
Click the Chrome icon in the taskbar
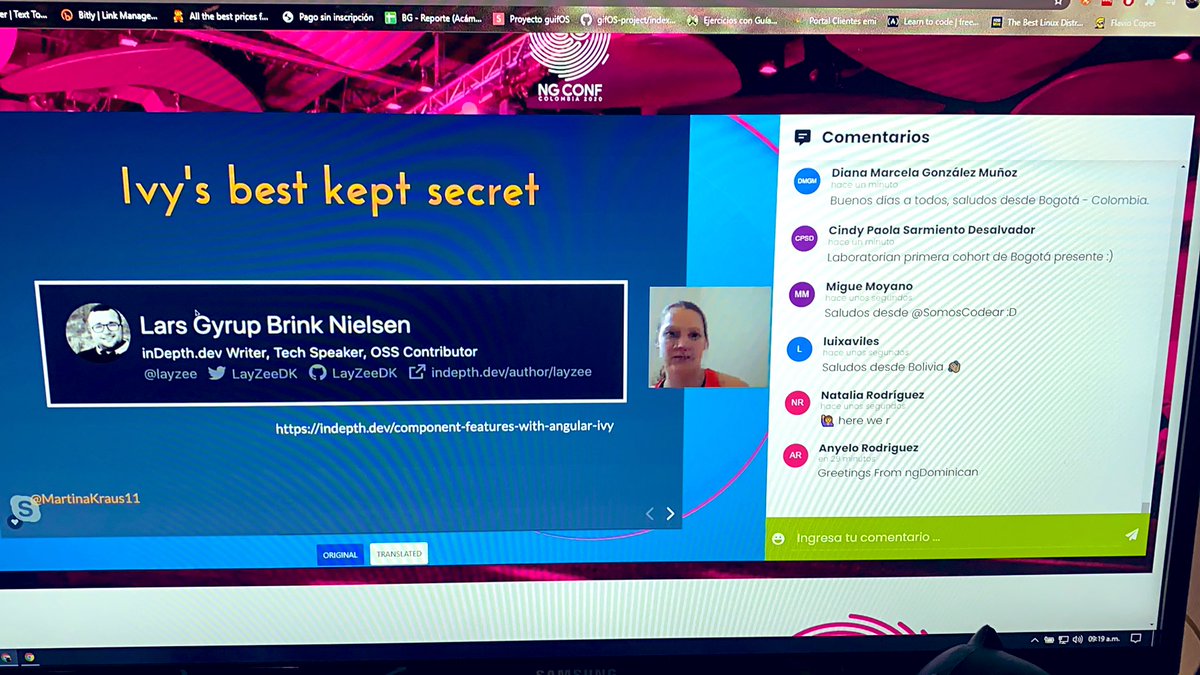tap(30, 657)
